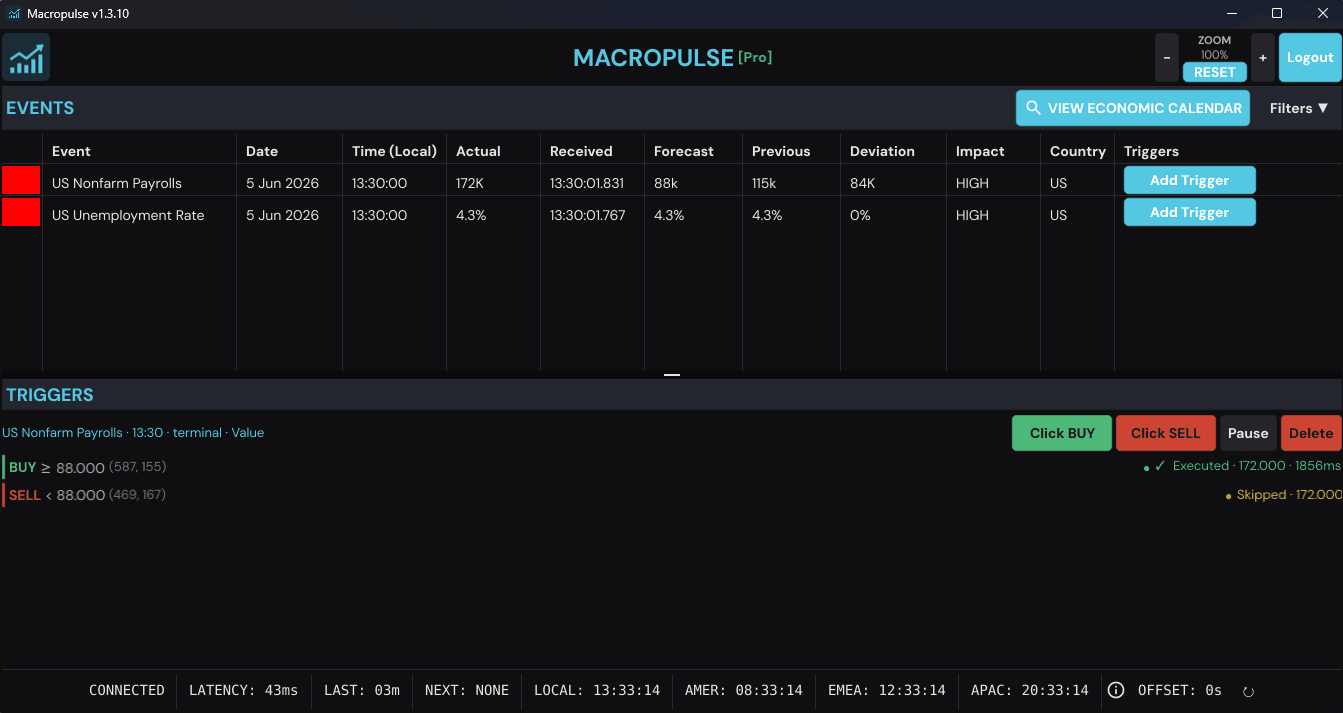Viewport: 1343px width, 713px height.
Task: Click the NEXT: NONE status entry
Action: point(467,690)
